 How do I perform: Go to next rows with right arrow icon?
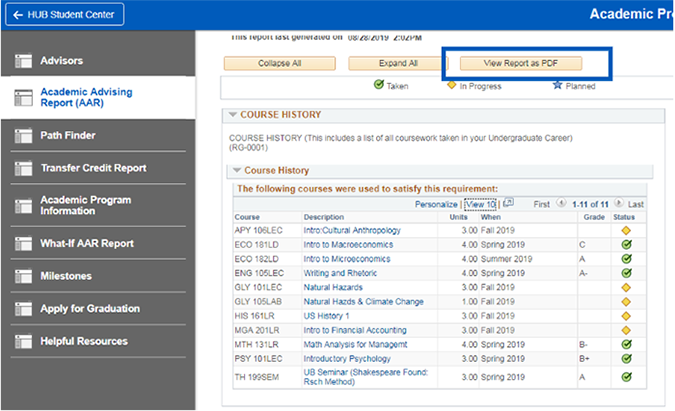point(619,203)
